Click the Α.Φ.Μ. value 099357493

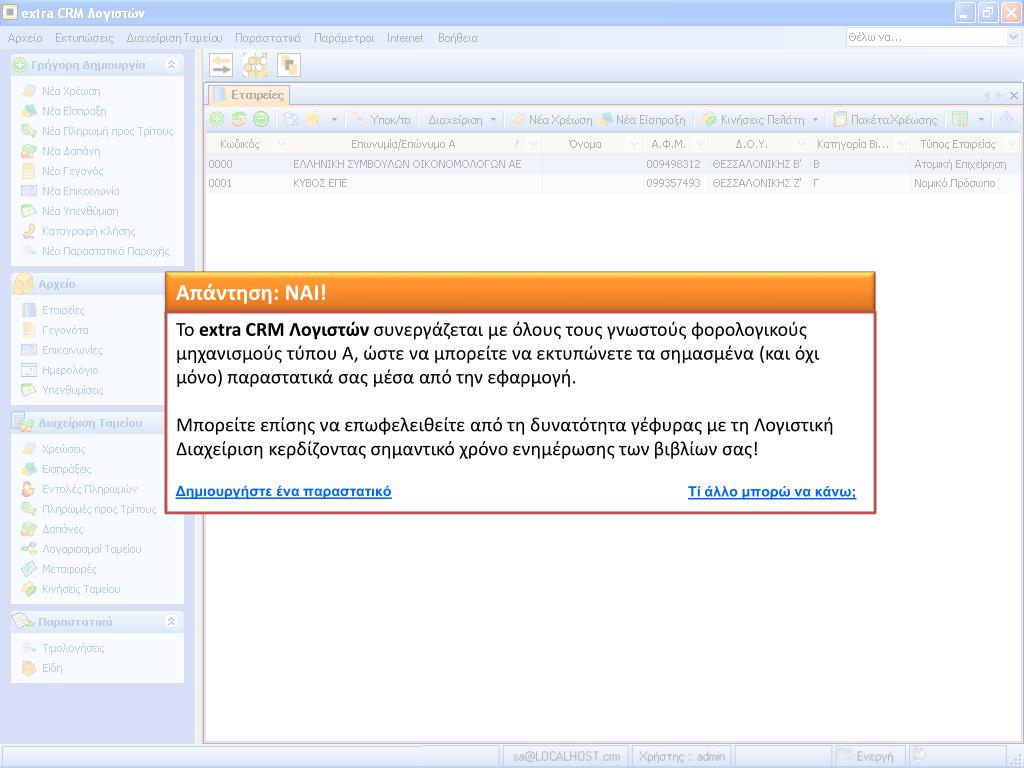point(673,184)
